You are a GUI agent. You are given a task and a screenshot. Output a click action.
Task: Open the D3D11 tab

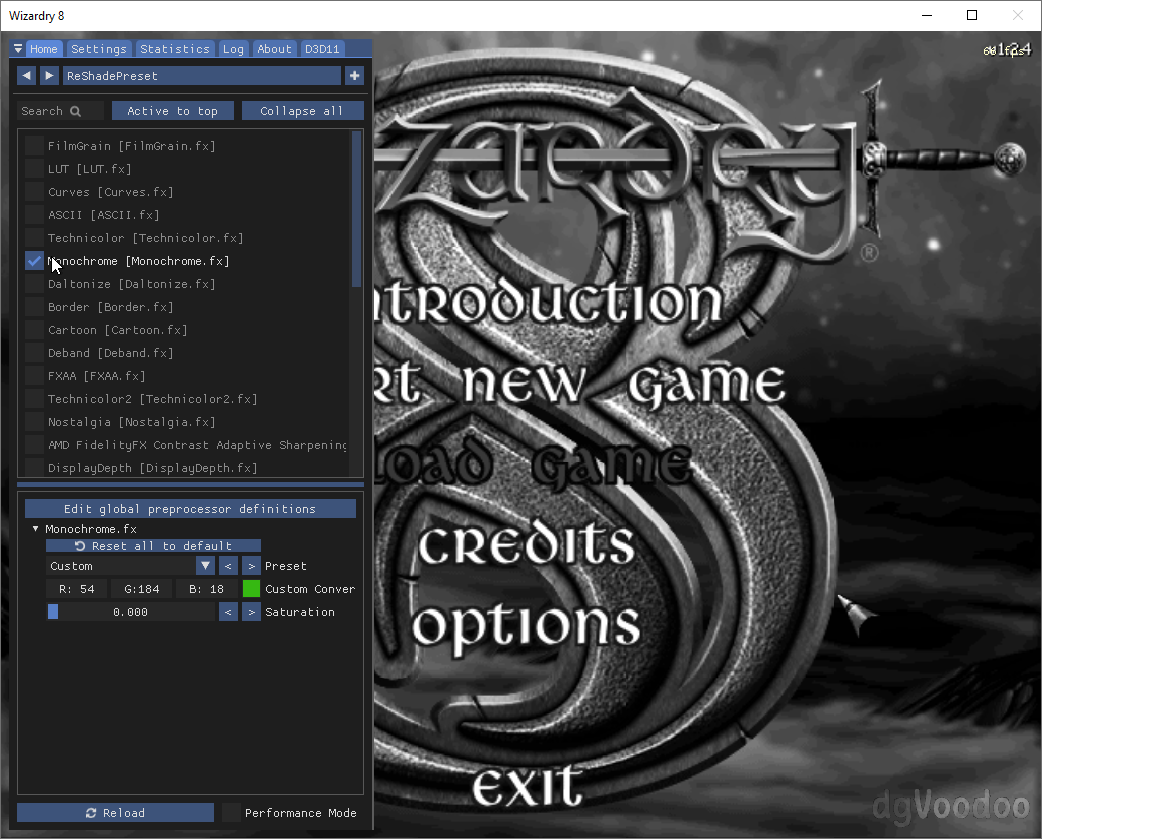322,48
